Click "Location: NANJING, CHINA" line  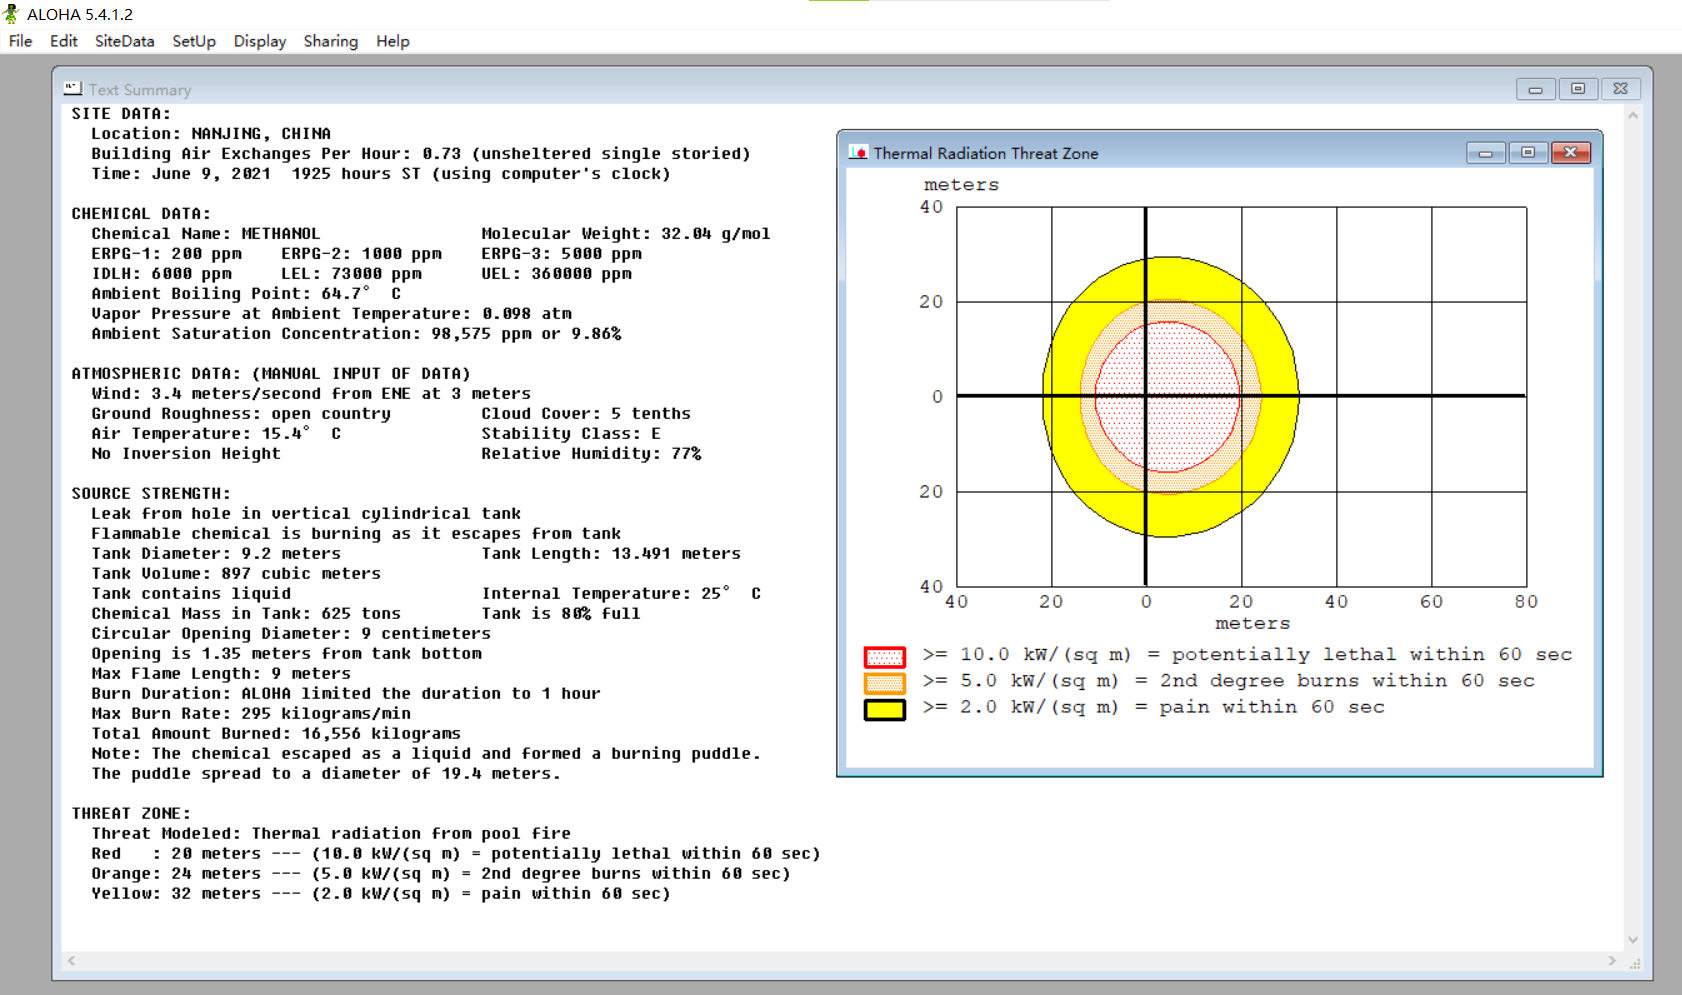point(211,134)
